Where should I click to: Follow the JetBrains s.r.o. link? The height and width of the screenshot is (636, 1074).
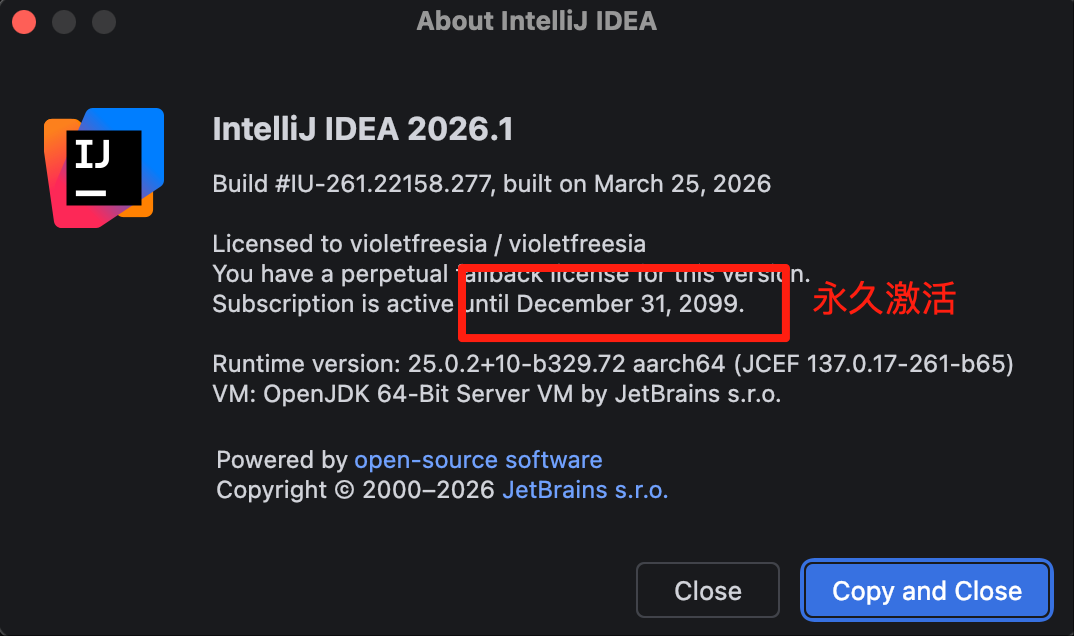[585, 490]
